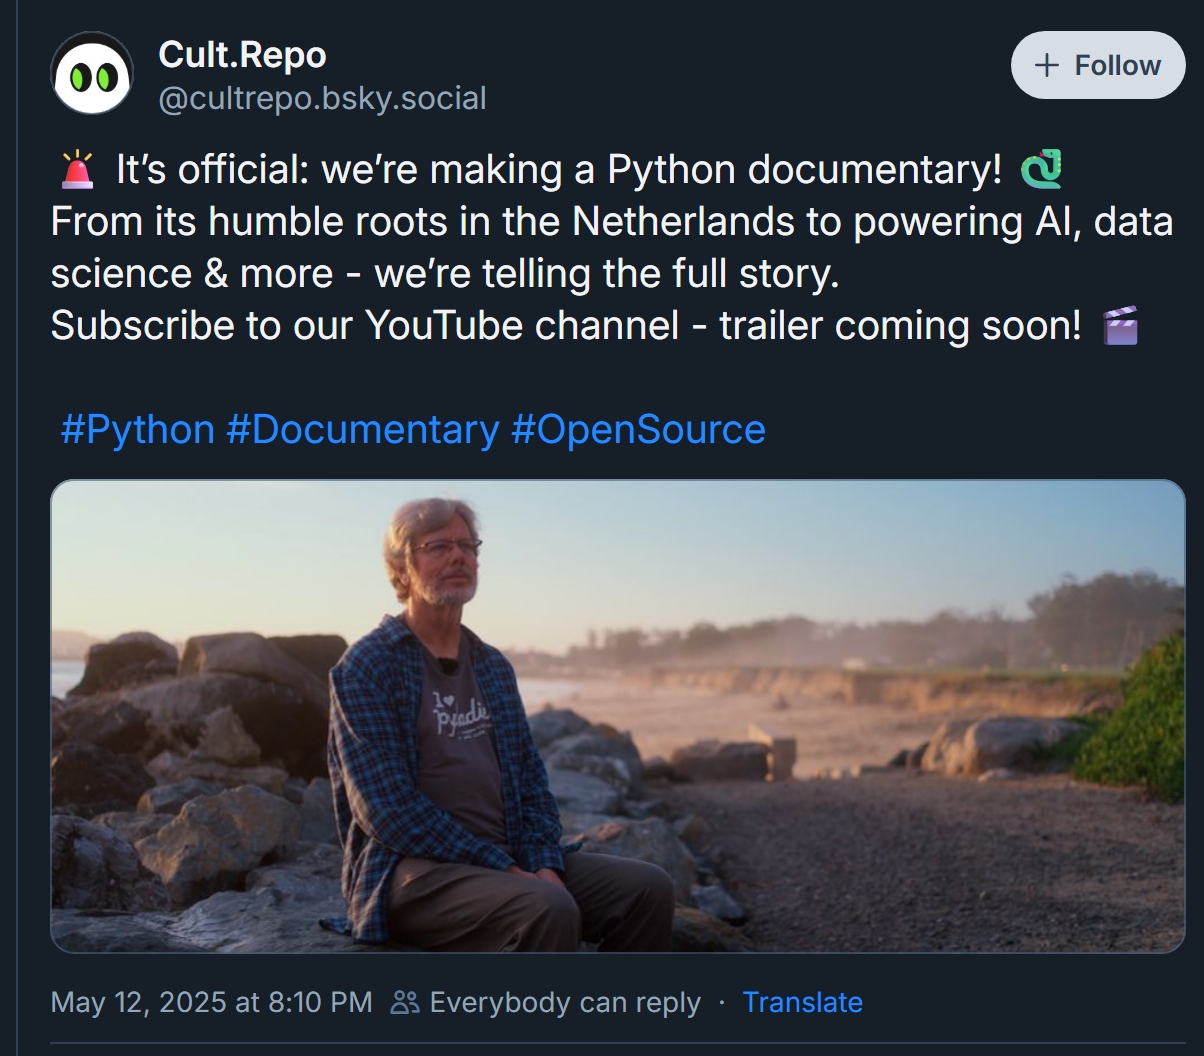Browse the #Documentary hashtag
This screenshot has width=1204, height=1056.
362,429
